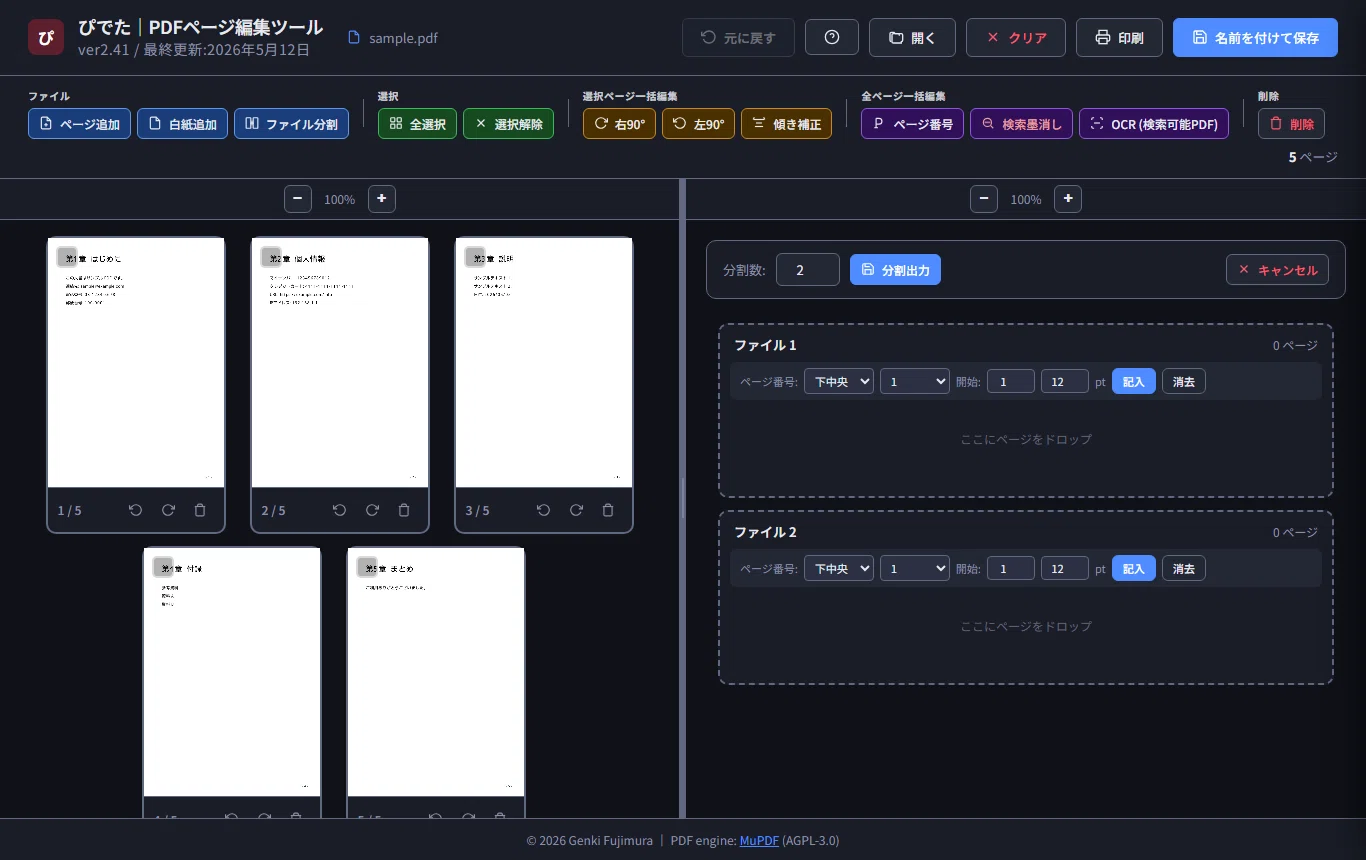The width and height of the screenshot is (1366, 860).
Task: Open ファイル 1 position dropdown 下中央
Action: [839, 381]
